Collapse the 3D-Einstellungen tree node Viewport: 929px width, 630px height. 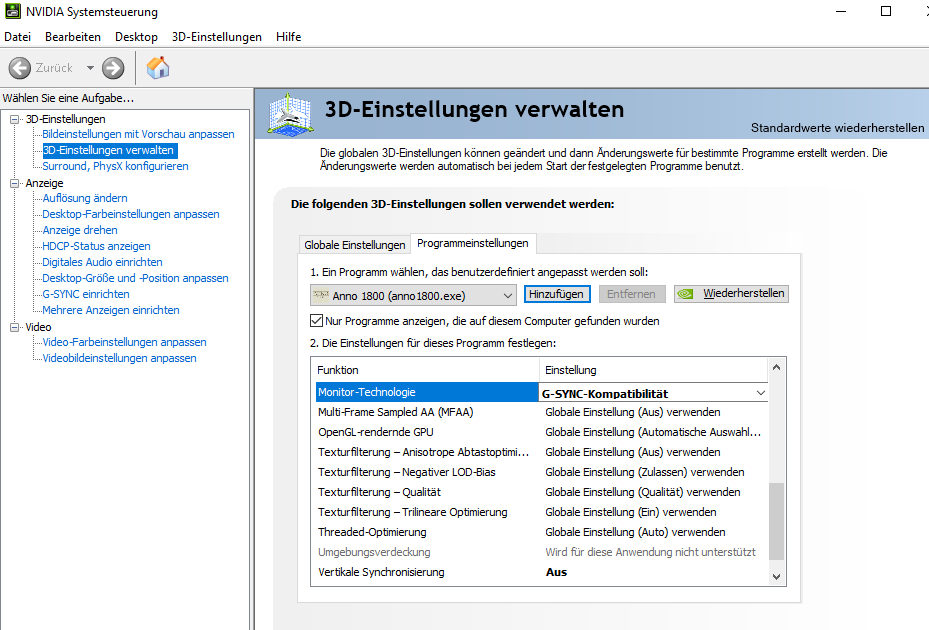15,119
